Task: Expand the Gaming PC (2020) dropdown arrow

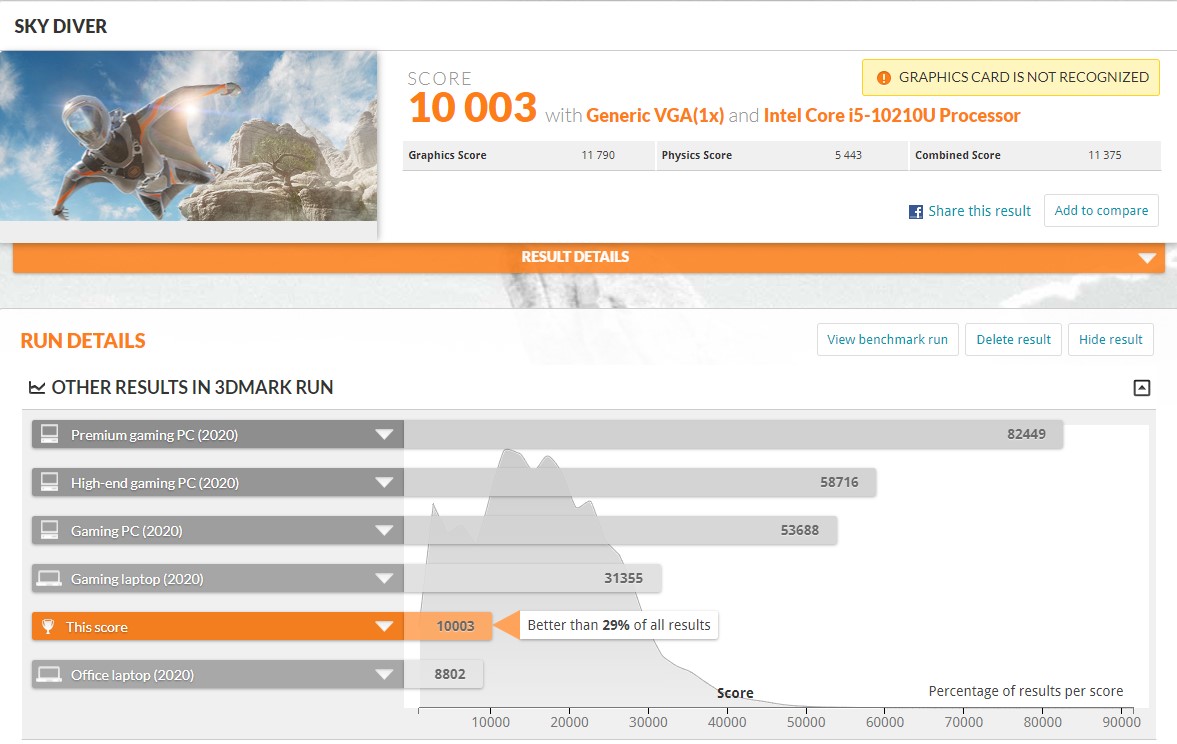Action: click(x=384, y=531)
